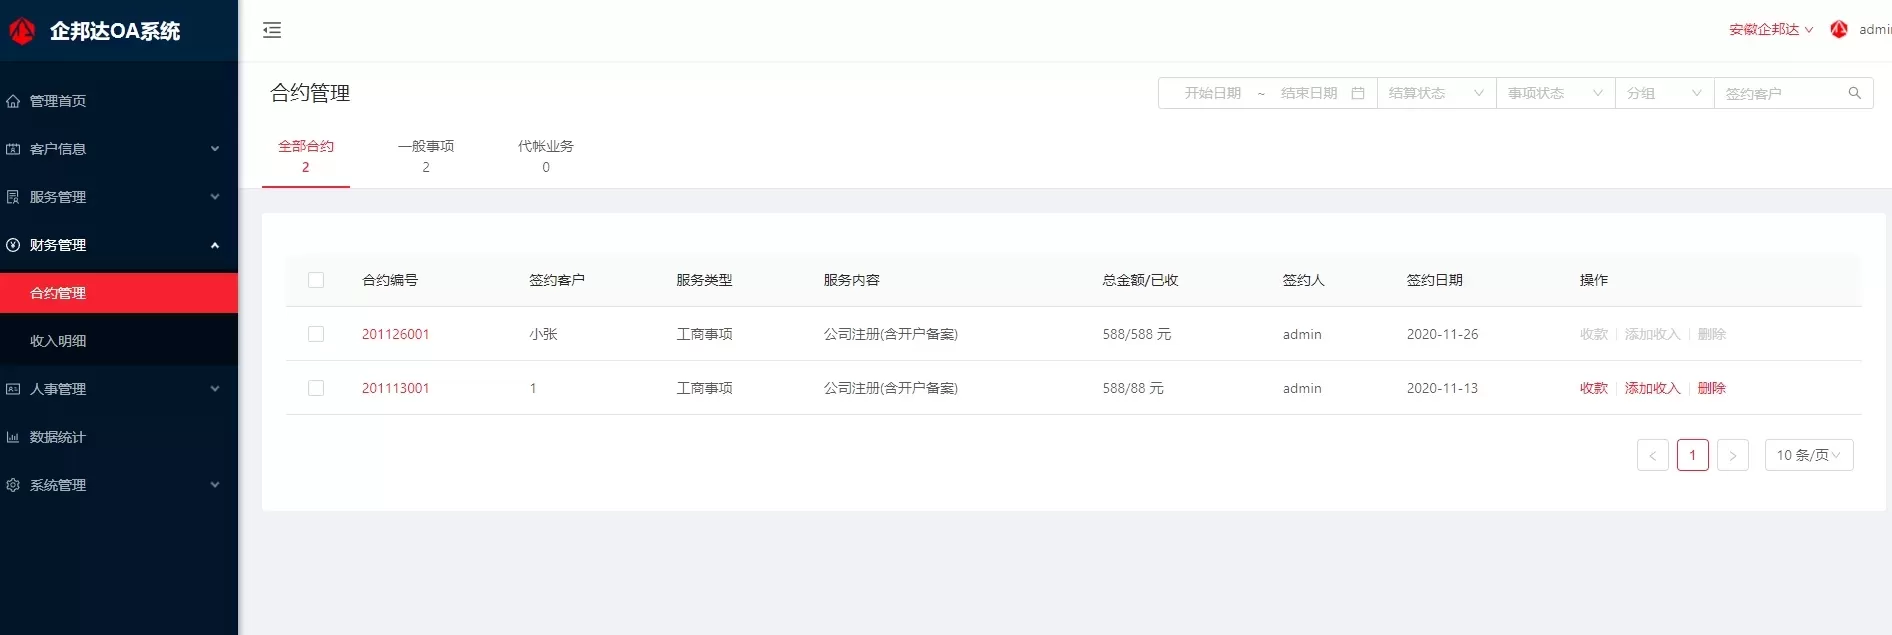This screenshot has height=635, width=1892.
Task: Collapse the sidebar with the menu fold icon
Action: coord(272,30)
